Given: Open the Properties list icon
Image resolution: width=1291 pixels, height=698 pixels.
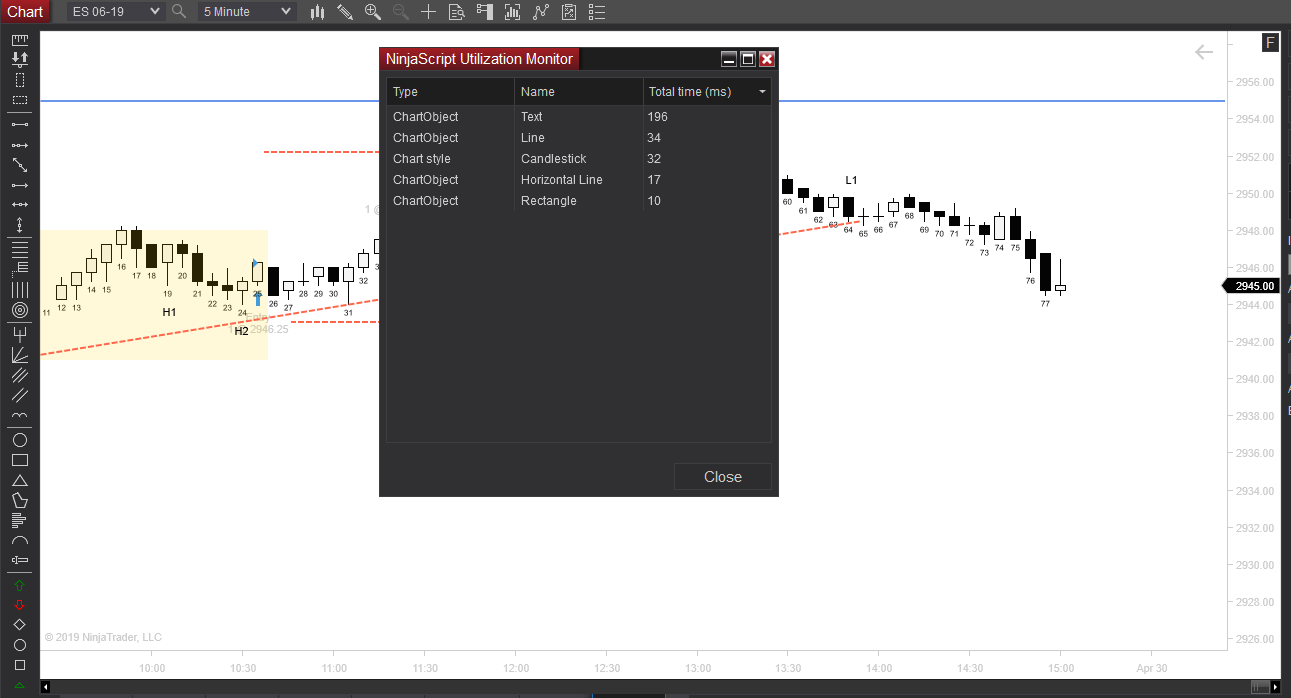Looking at the screenshot, I should (597, 12).
